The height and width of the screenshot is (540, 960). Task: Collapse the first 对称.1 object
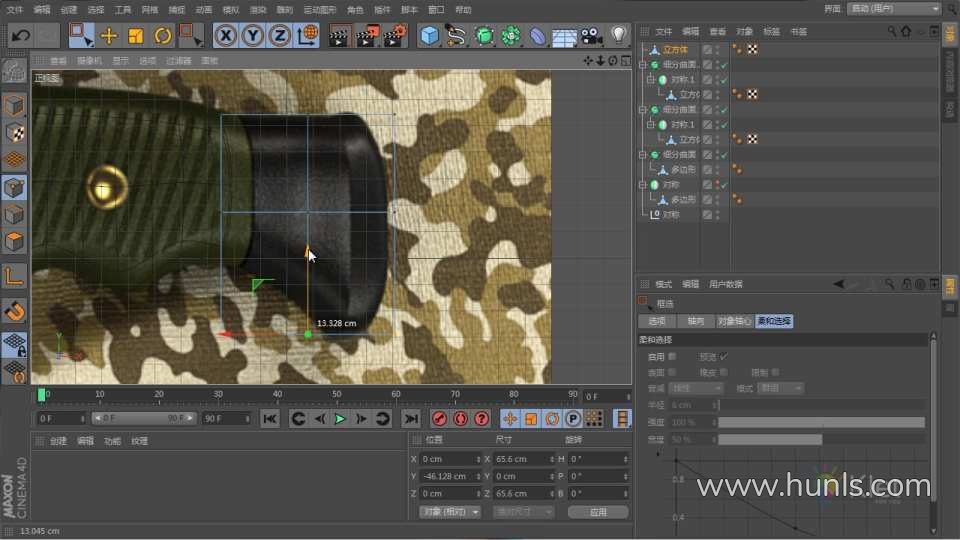point(651,80)
